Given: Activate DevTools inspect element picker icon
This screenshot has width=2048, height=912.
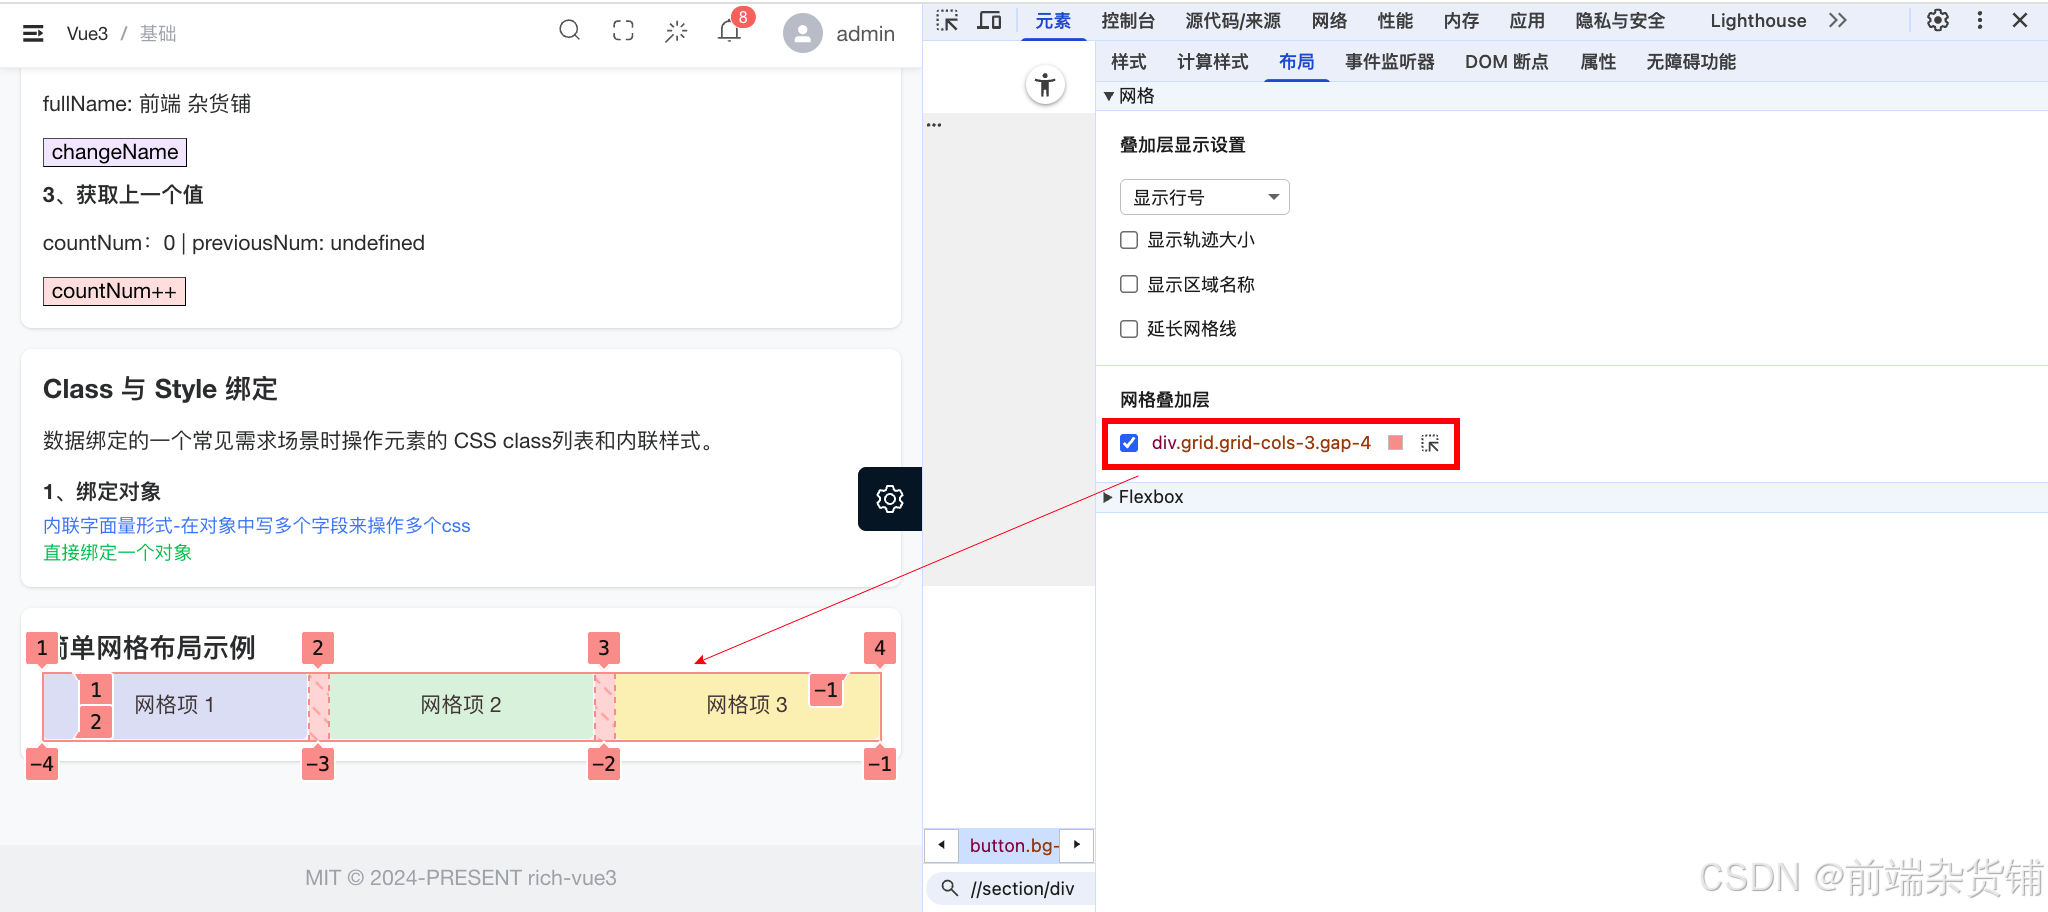Looking at the screenshot, I should click(947, 20).
